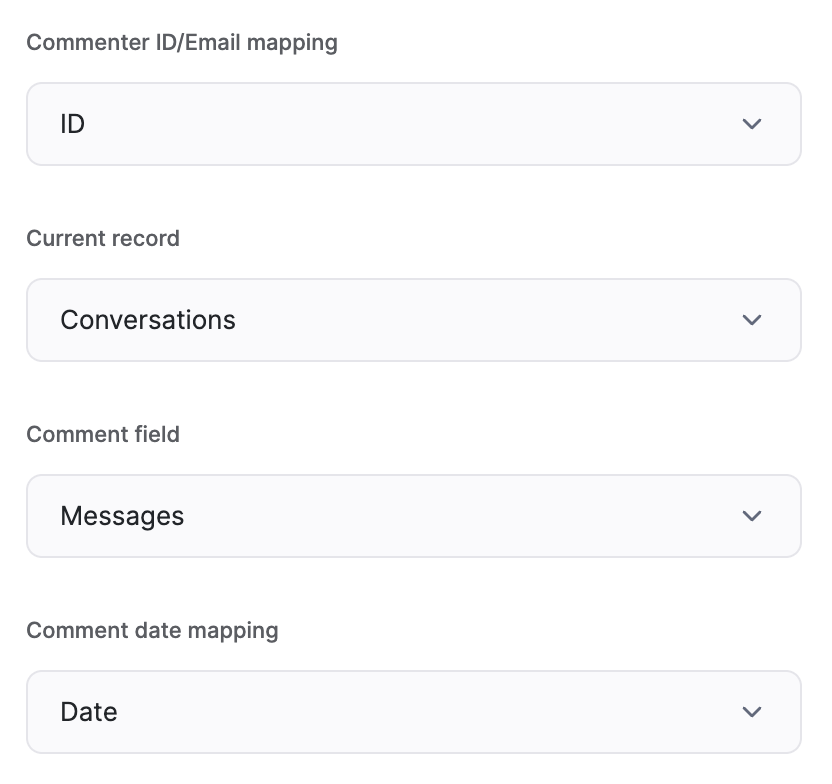
Task: Click the Current record label
Action: (x=103, y=238)
